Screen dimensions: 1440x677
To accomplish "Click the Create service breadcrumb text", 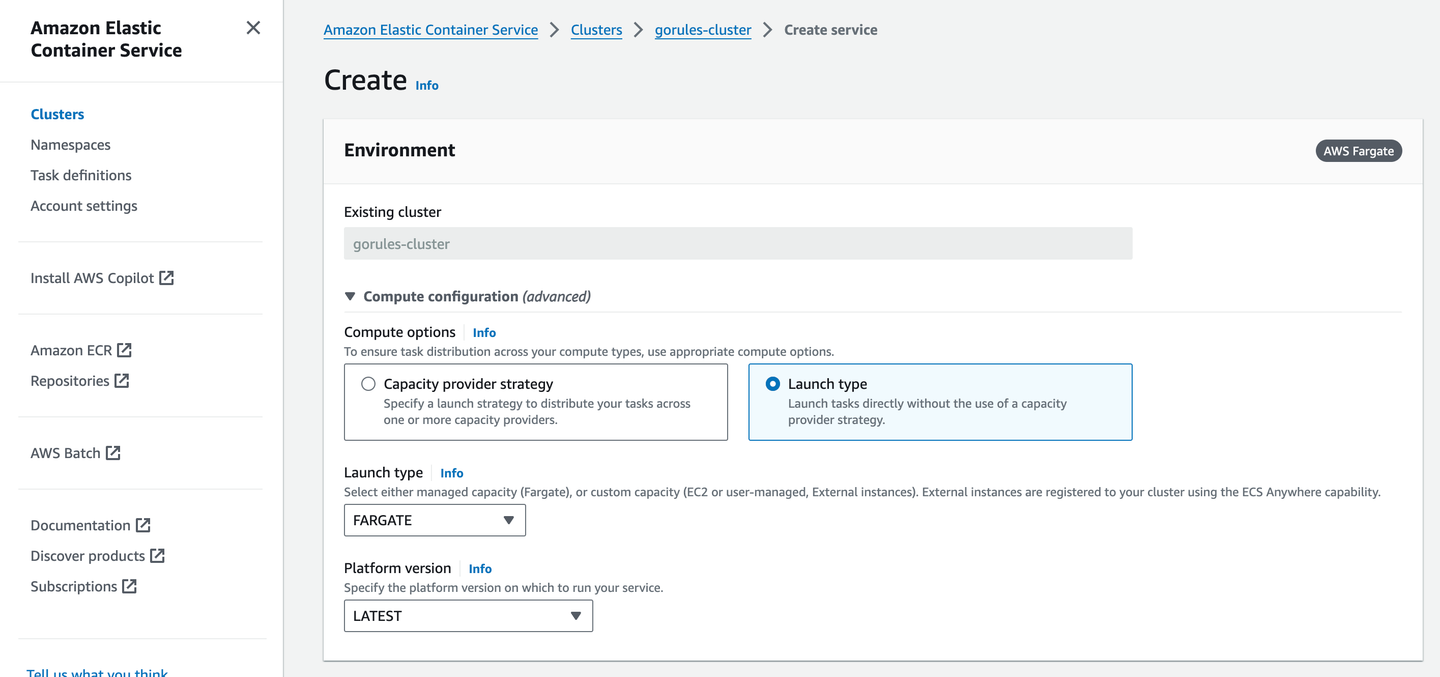I will [831, 30].
